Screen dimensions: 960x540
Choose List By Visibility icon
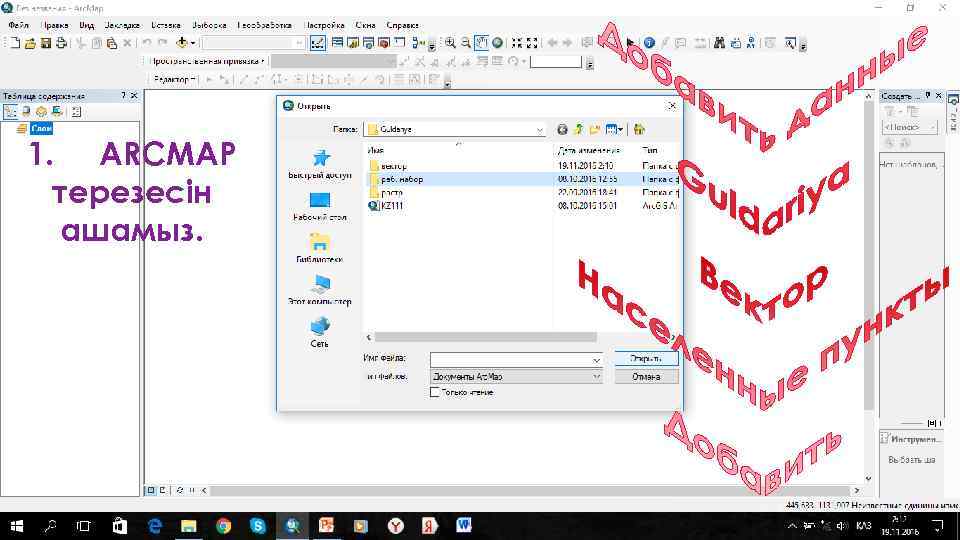[41, 111]
